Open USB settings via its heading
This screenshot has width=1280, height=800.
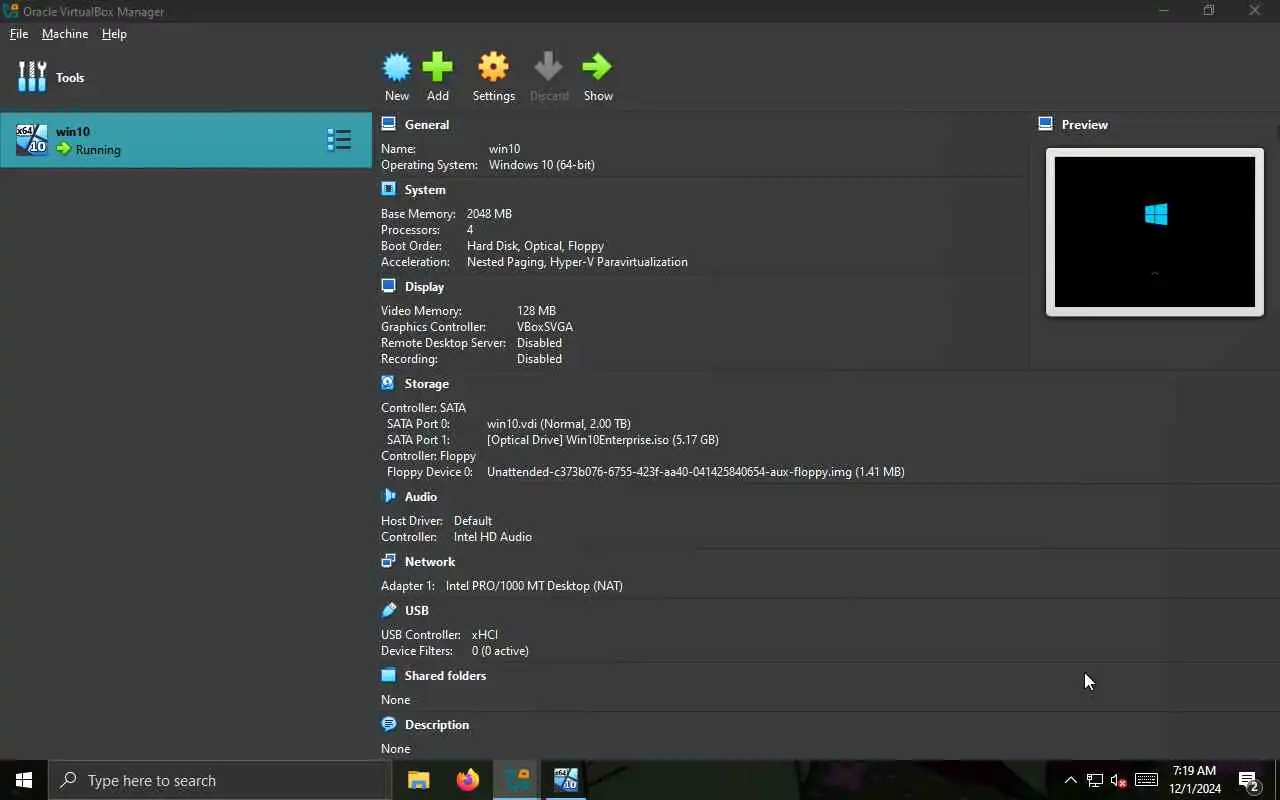coord(417,611)
